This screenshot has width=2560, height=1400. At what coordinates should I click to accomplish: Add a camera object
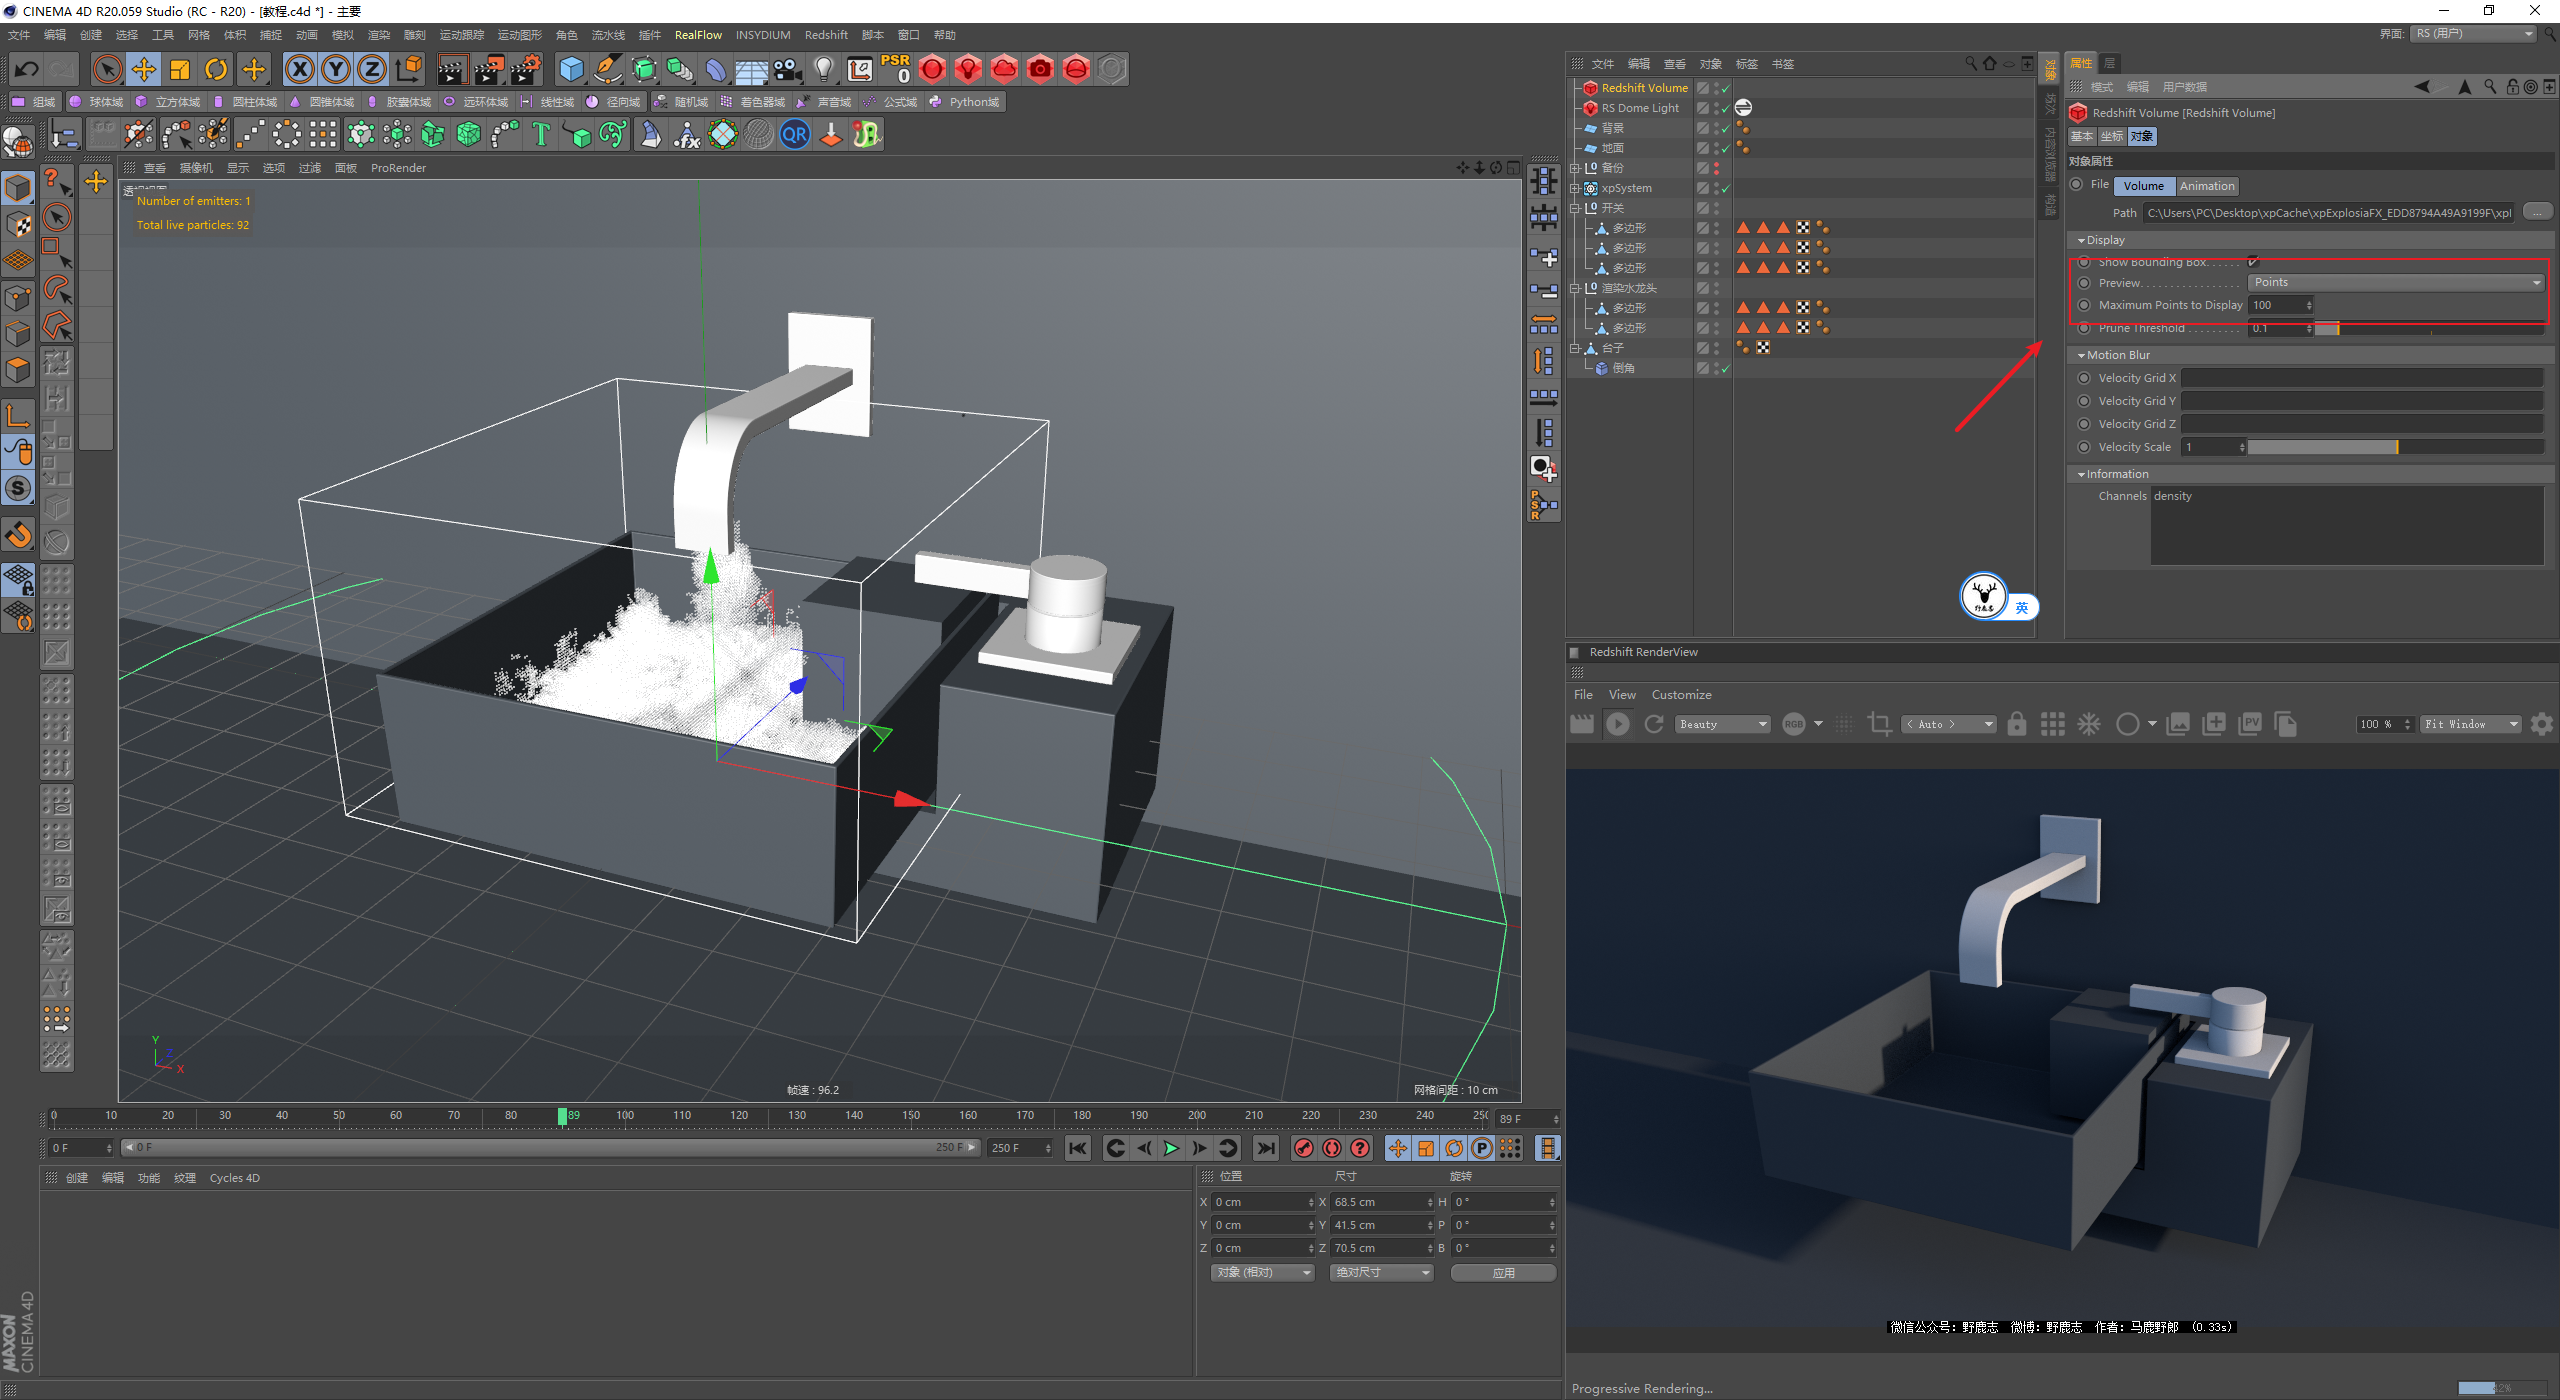pos(788,69)
